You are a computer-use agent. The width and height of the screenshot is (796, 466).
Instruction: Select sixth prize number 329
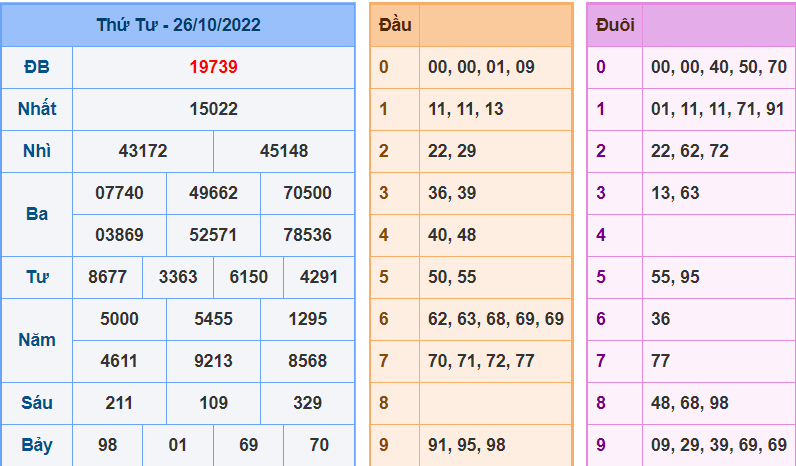pyautogui.click(x=308, y=403)
